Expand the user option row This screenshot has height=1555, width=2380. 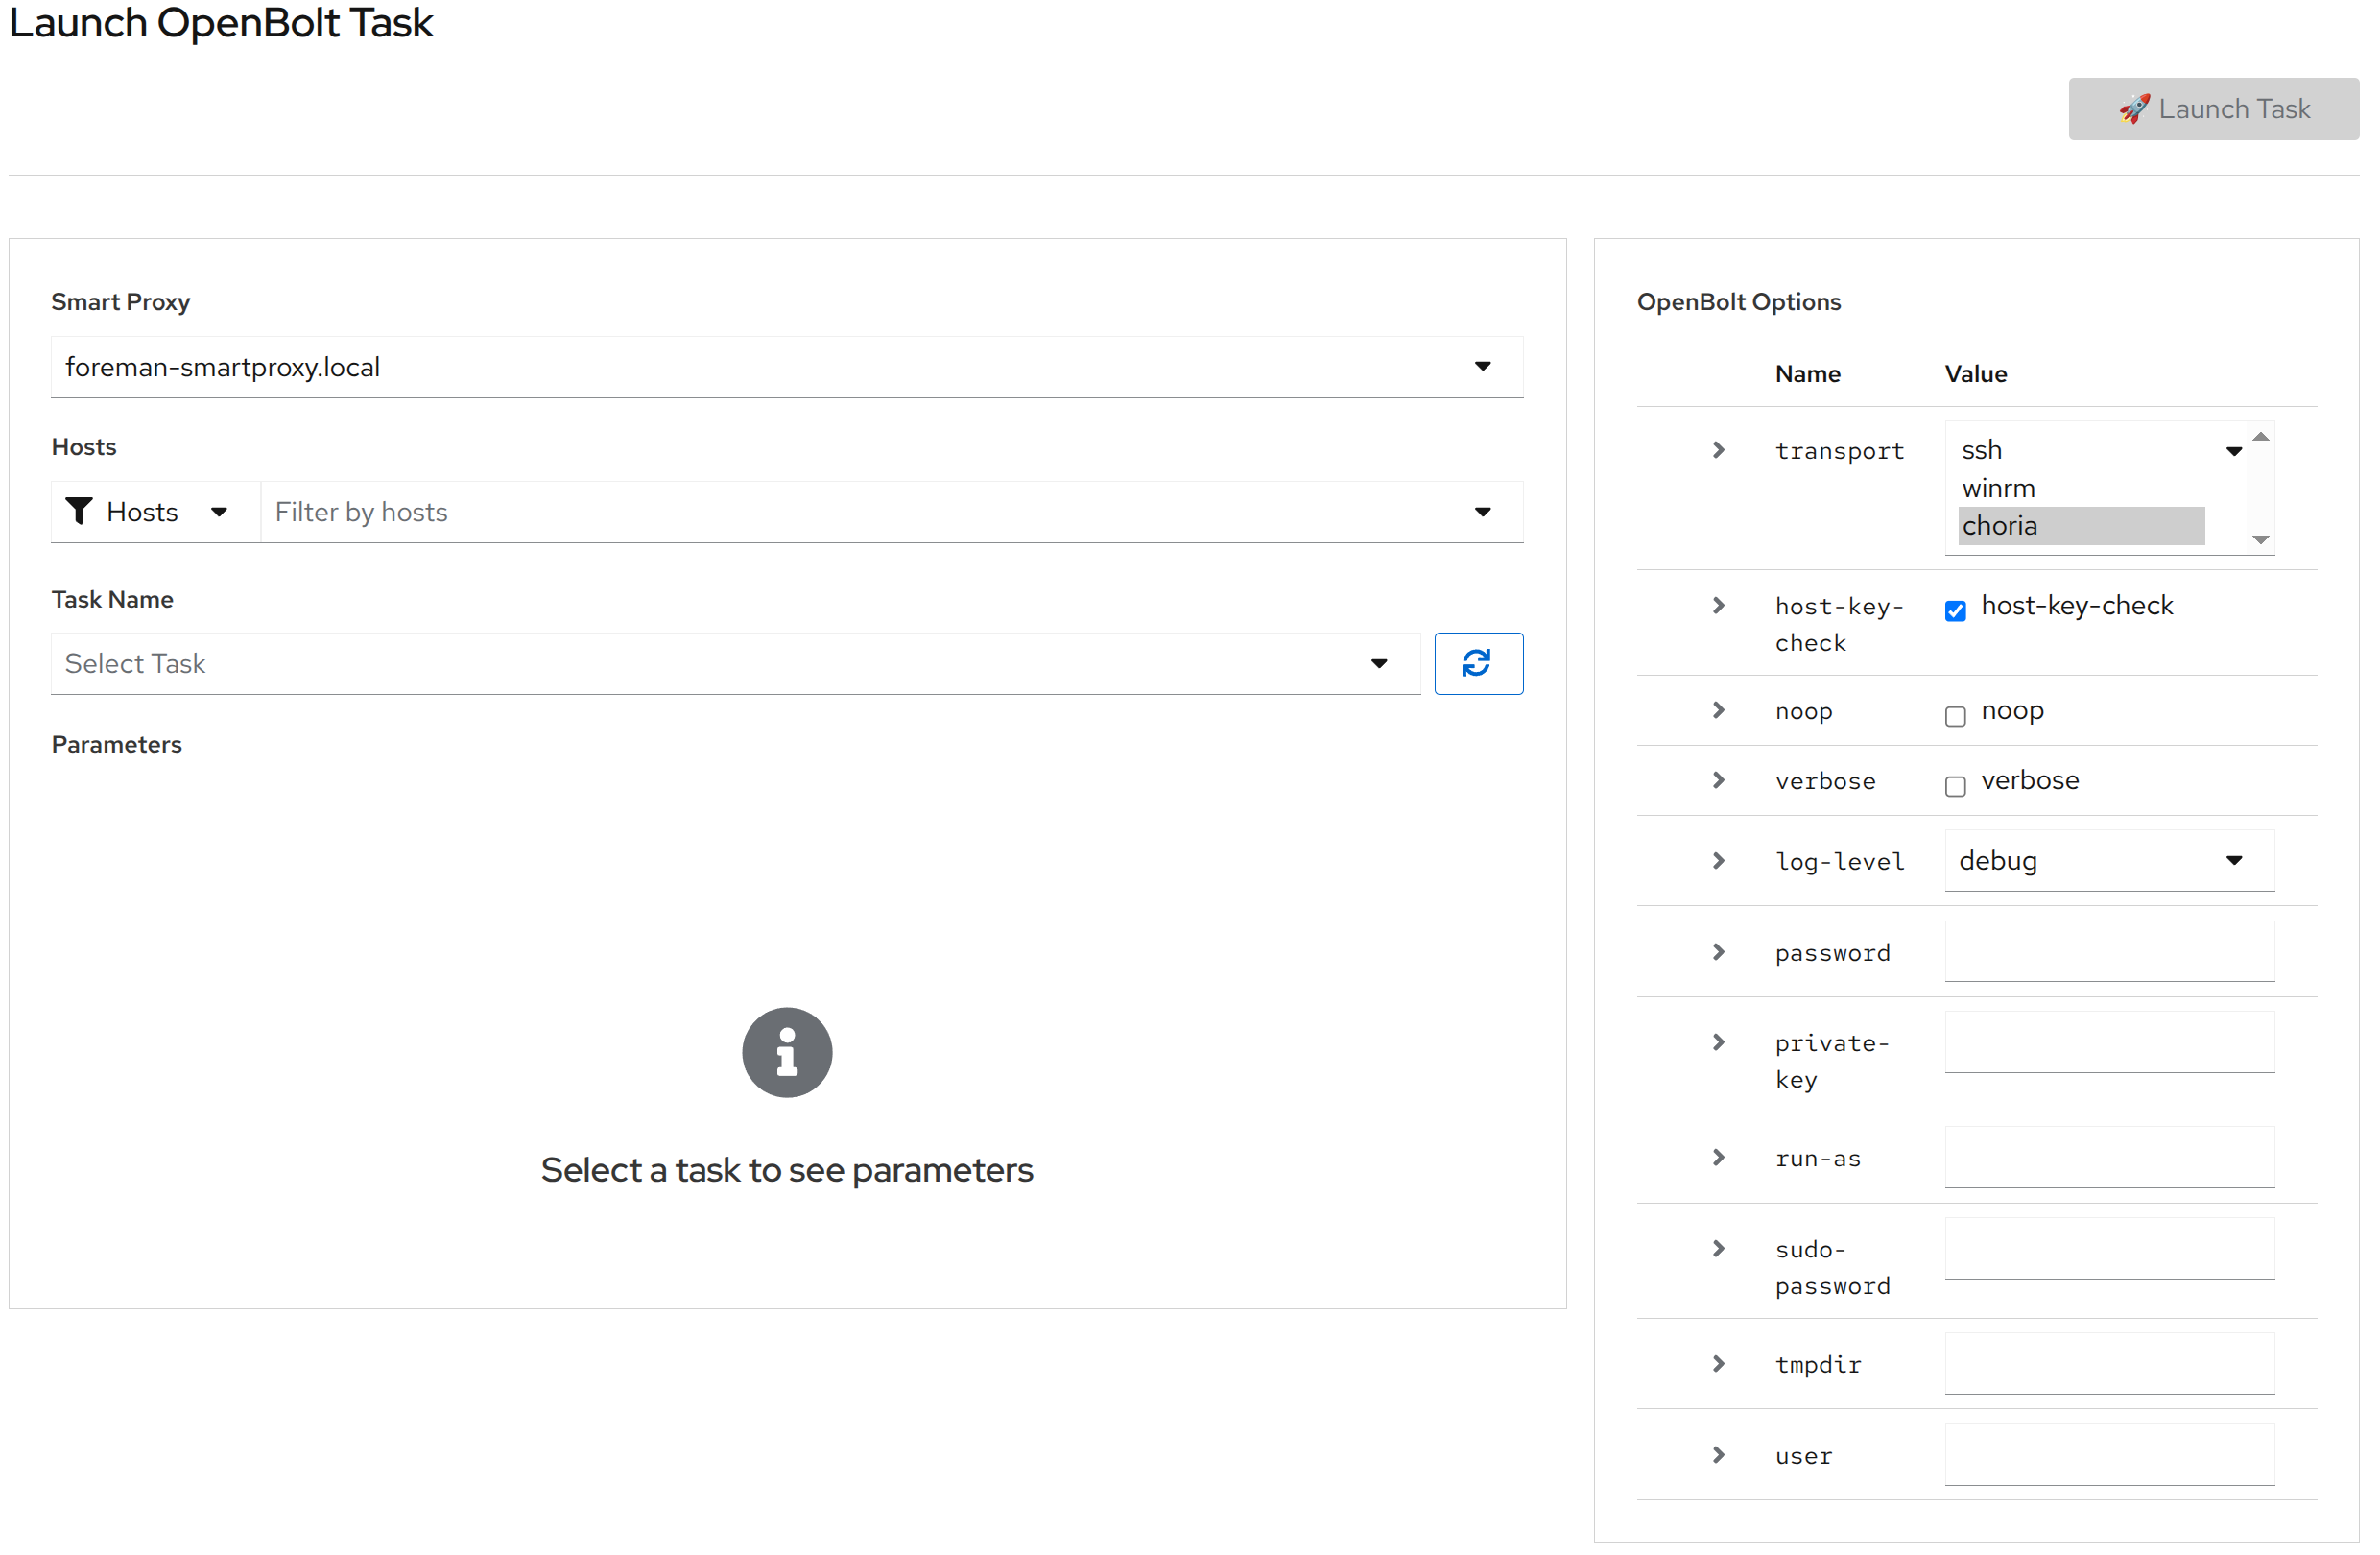pos(1718,1454)
